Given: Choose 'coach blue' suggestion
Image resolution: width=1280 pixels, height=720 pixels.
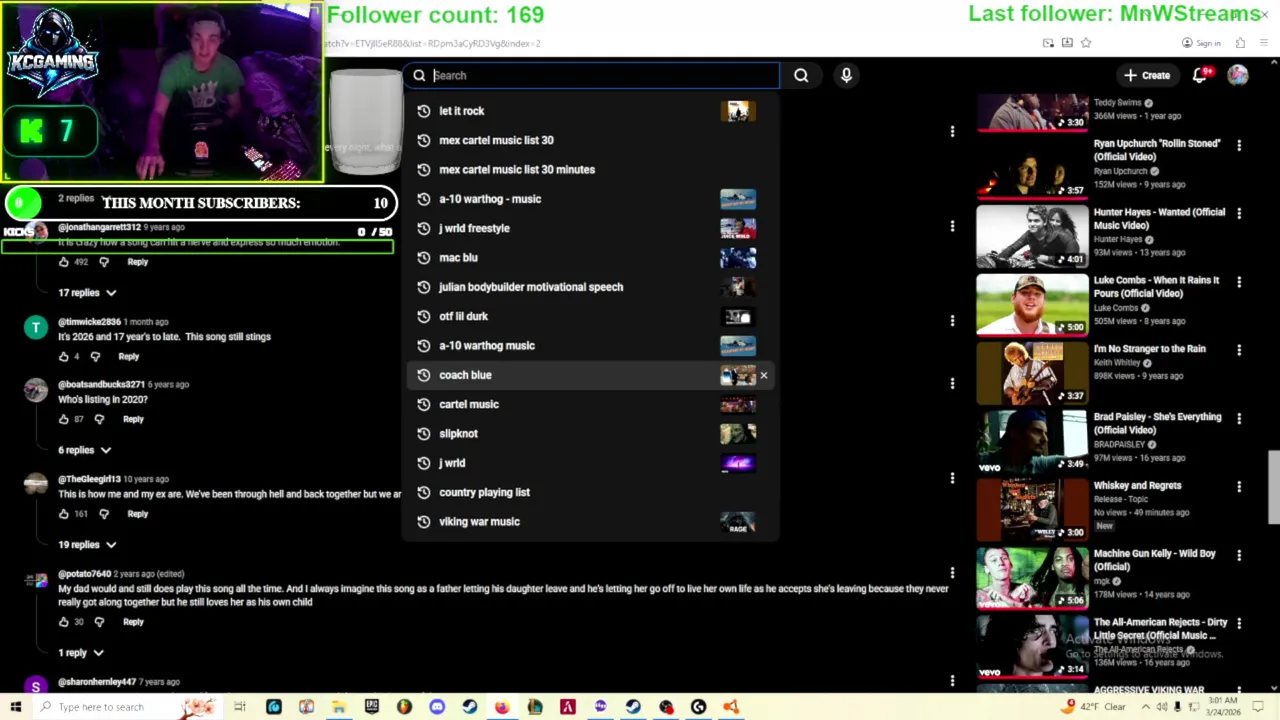Looking at the screenshot, I should click(x=590, y=375).
